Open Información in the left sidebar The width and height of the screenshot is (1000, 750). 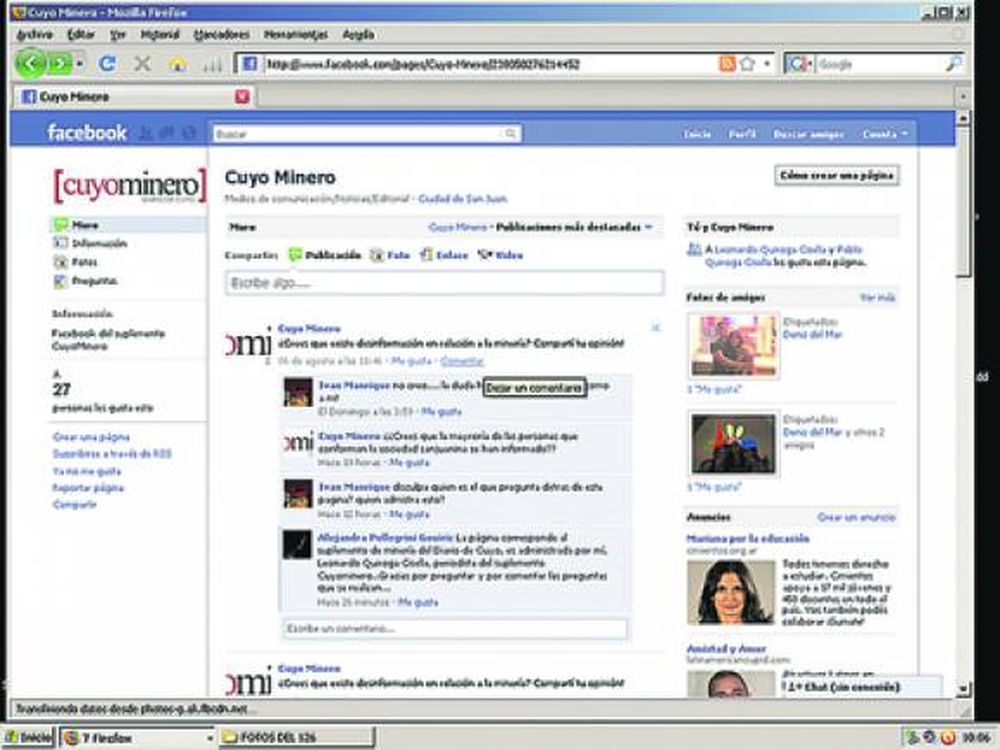coord(99,243)
